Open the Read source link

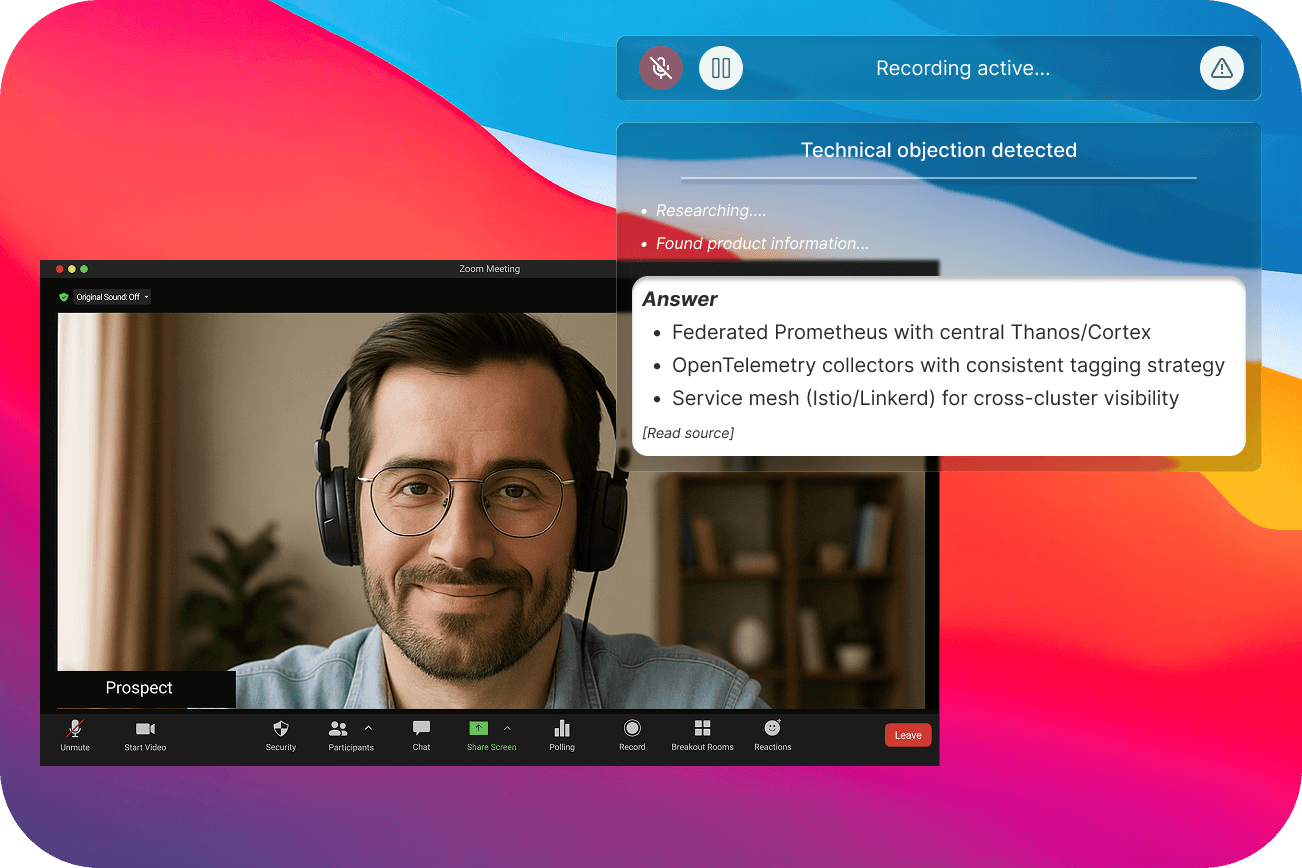688,433
